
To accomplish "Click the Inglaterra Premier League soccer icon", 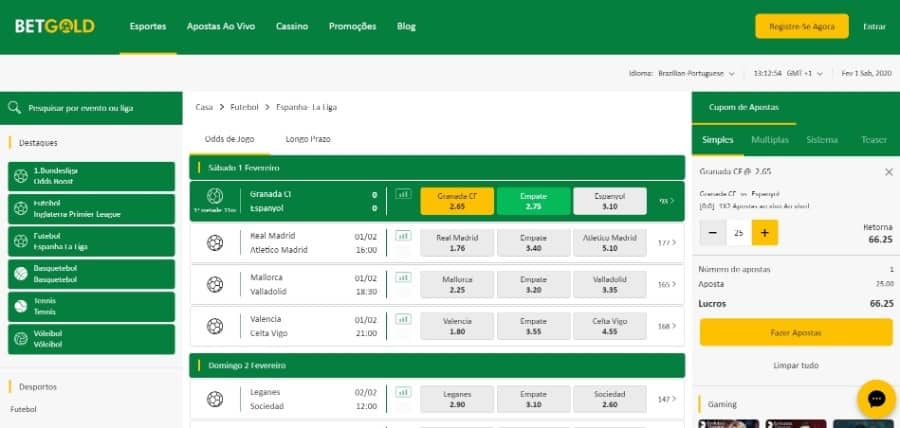I will (21, 208).
